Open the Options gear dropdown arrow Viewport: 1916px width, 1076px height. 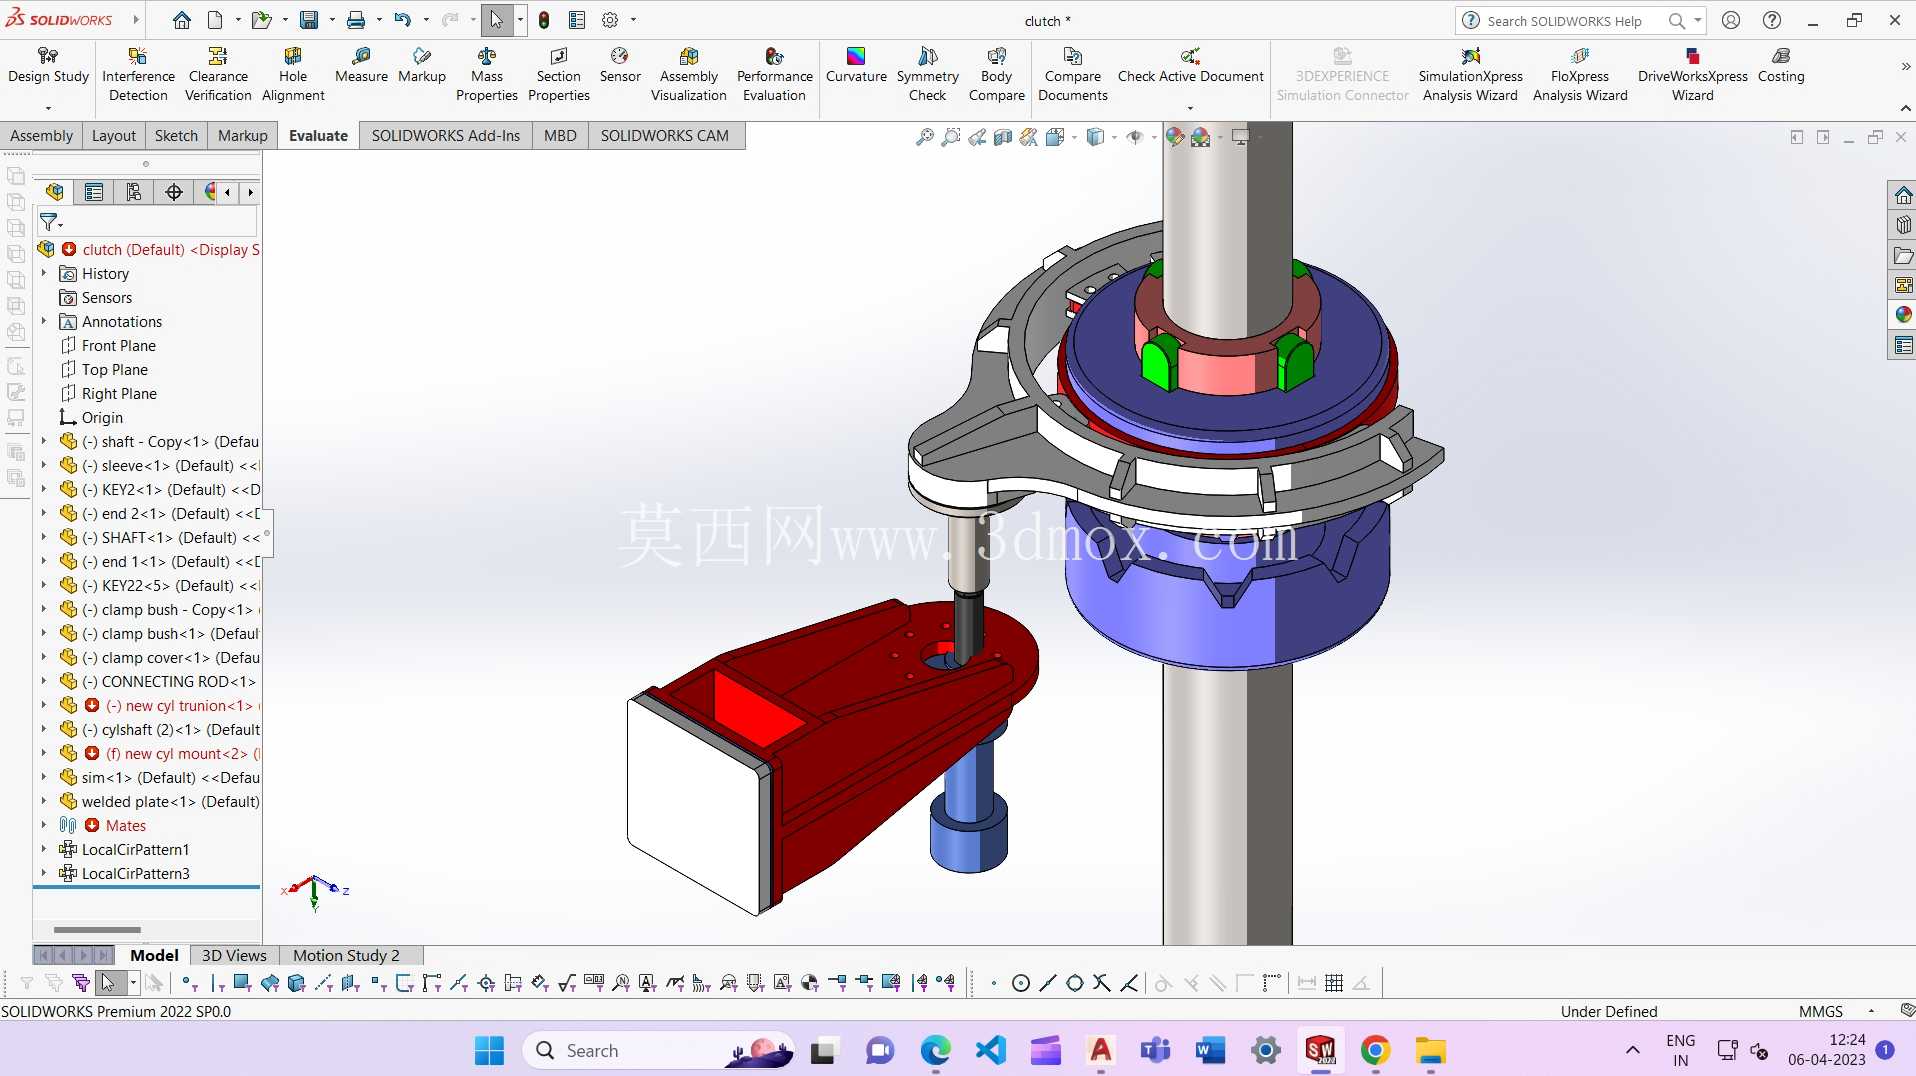[633, 20]
